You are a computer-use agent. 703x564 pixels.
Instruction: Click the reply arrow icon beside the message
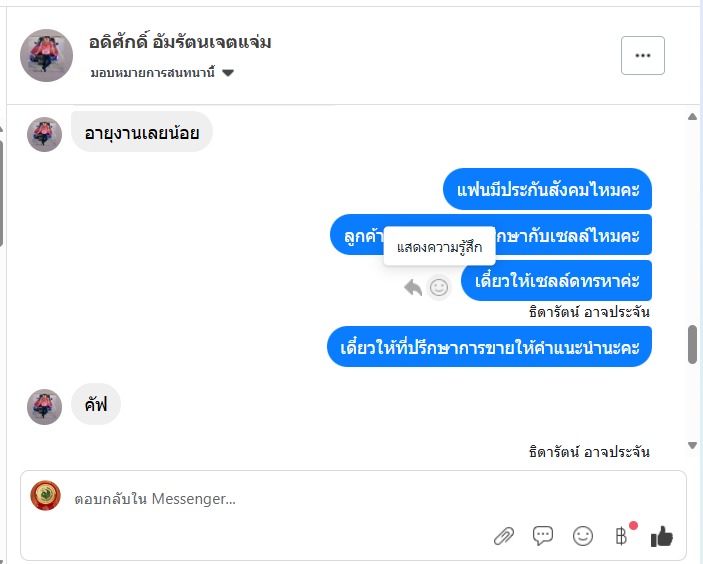pos(413,288)
